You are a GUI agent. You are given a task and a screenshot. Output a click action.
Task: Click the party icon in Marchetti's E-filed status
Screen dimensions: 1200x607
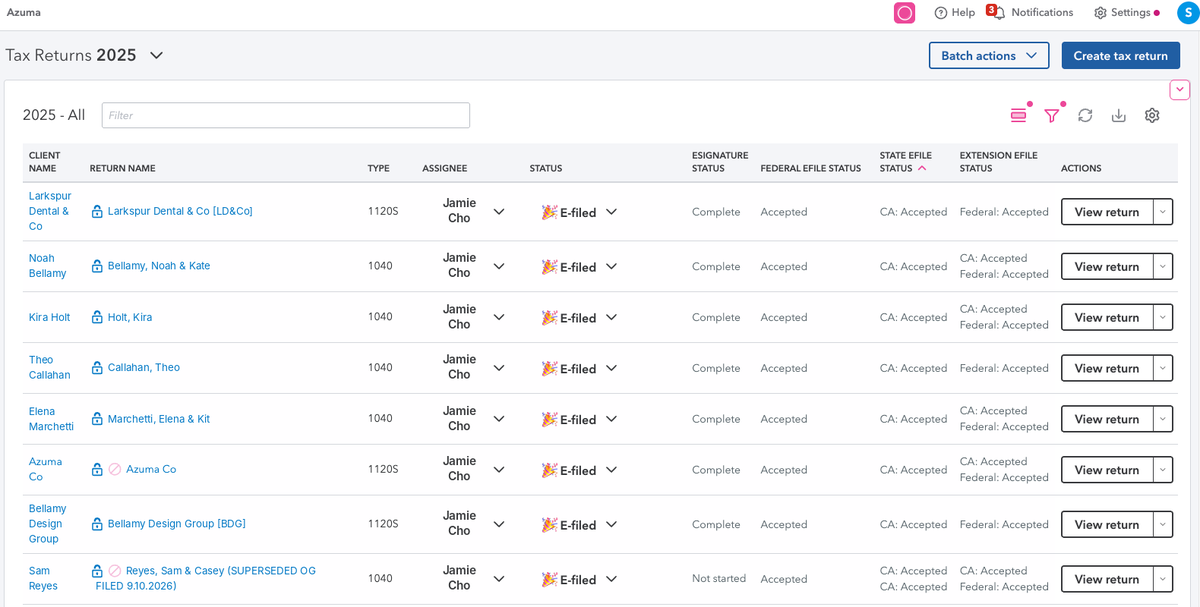click(549, 419)
